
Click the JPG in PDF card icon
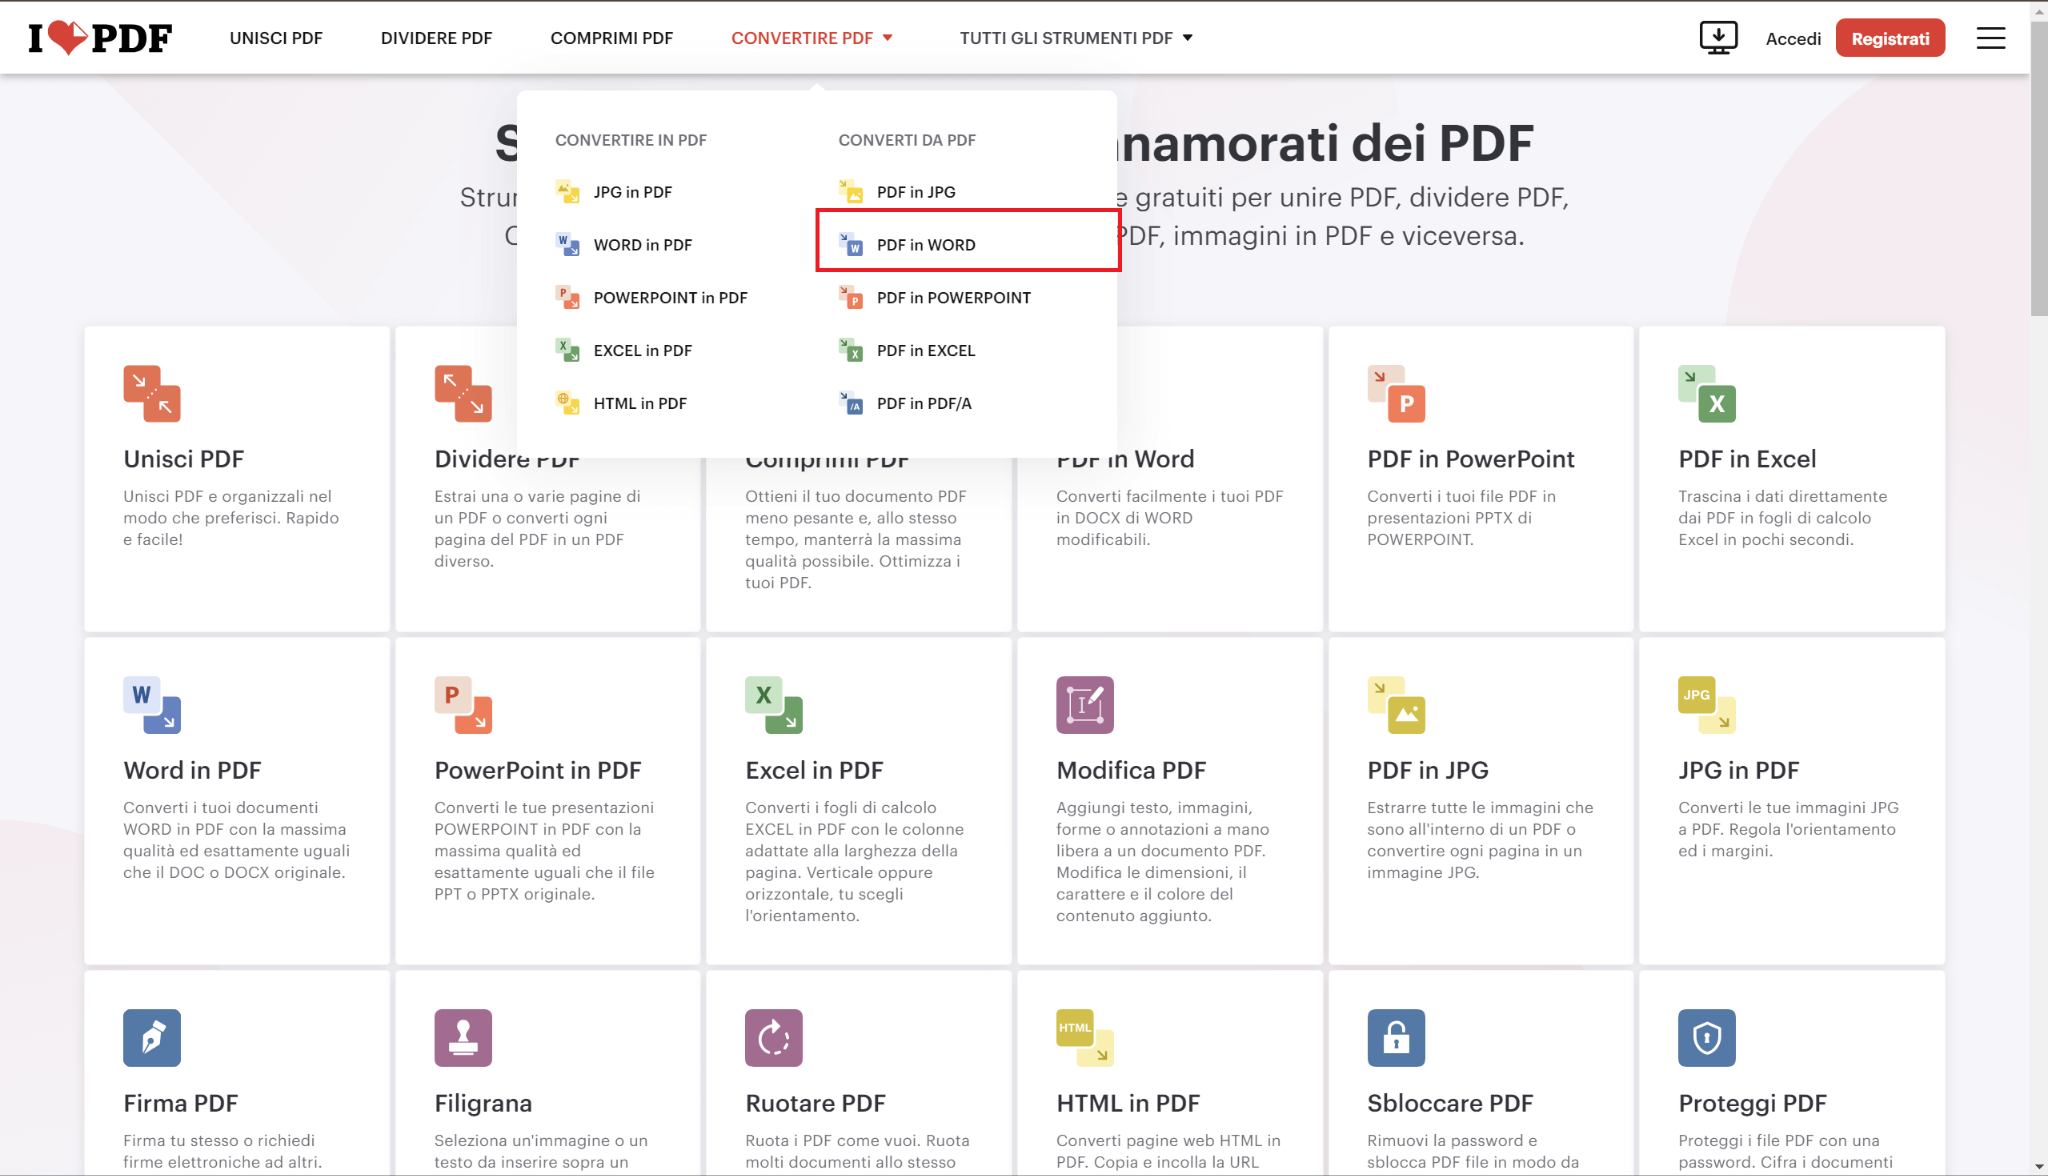click(x=1707, y=705)
